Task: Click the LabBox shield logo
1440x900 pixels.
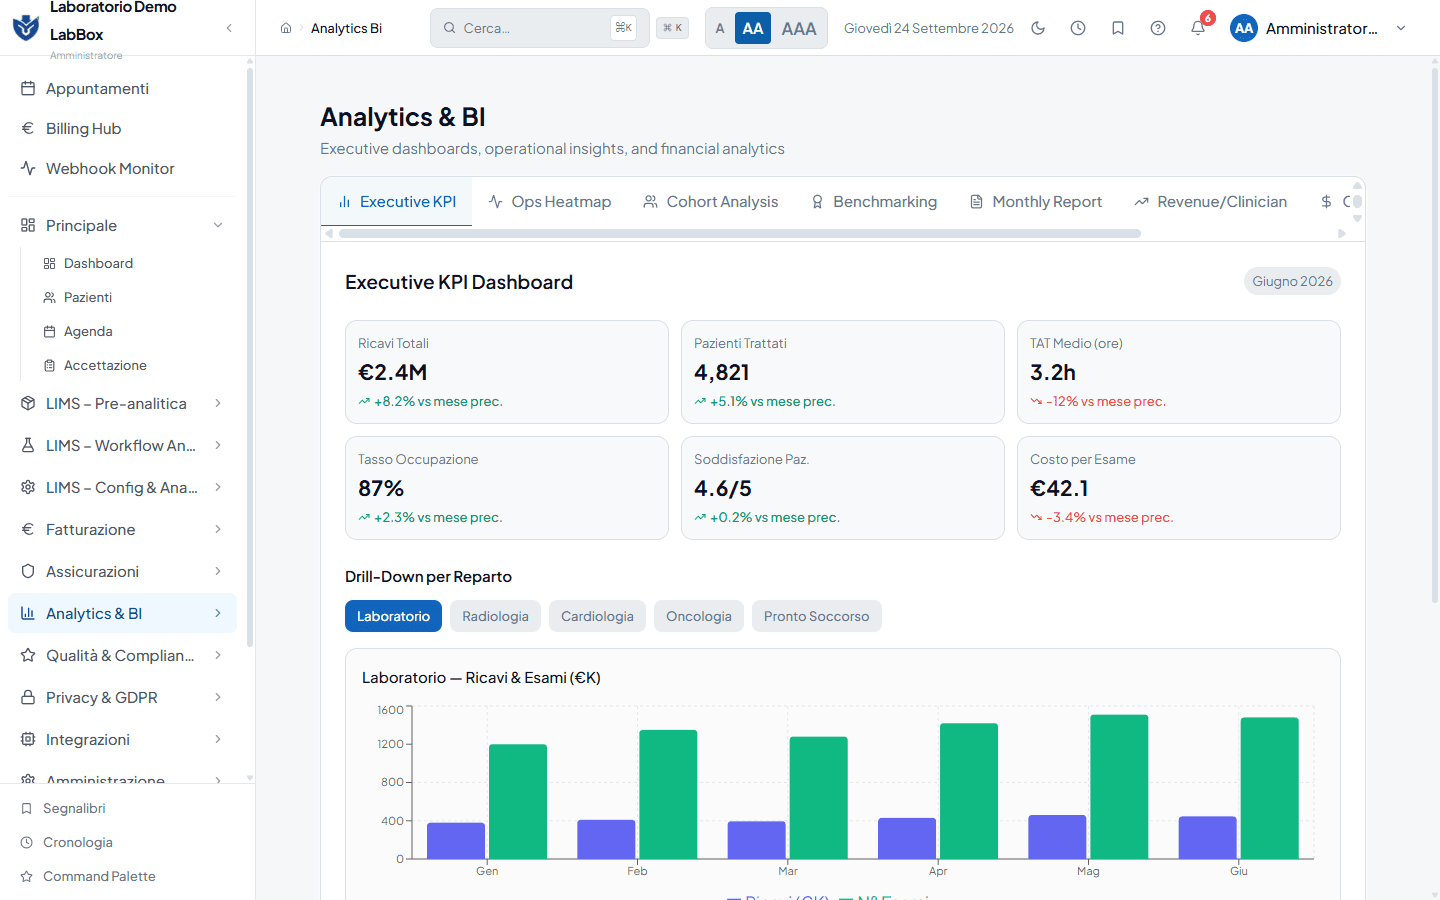Action: pos(26,27)
